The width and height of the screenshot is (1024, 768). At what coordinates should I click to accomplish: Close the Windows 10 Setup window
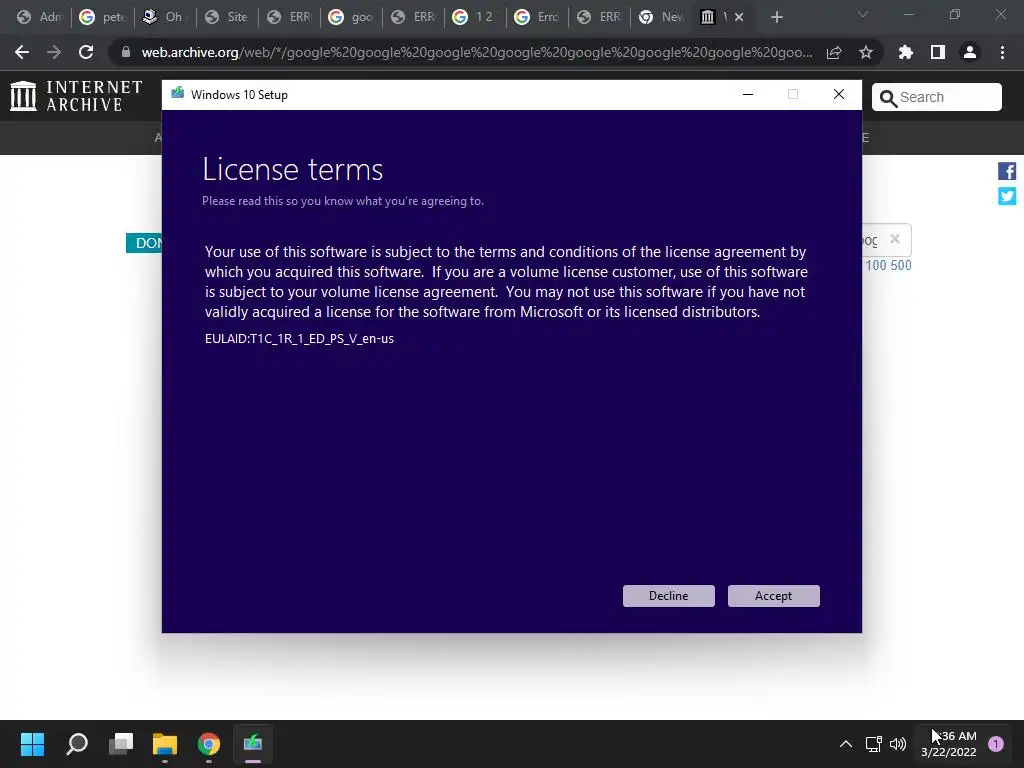839,95
